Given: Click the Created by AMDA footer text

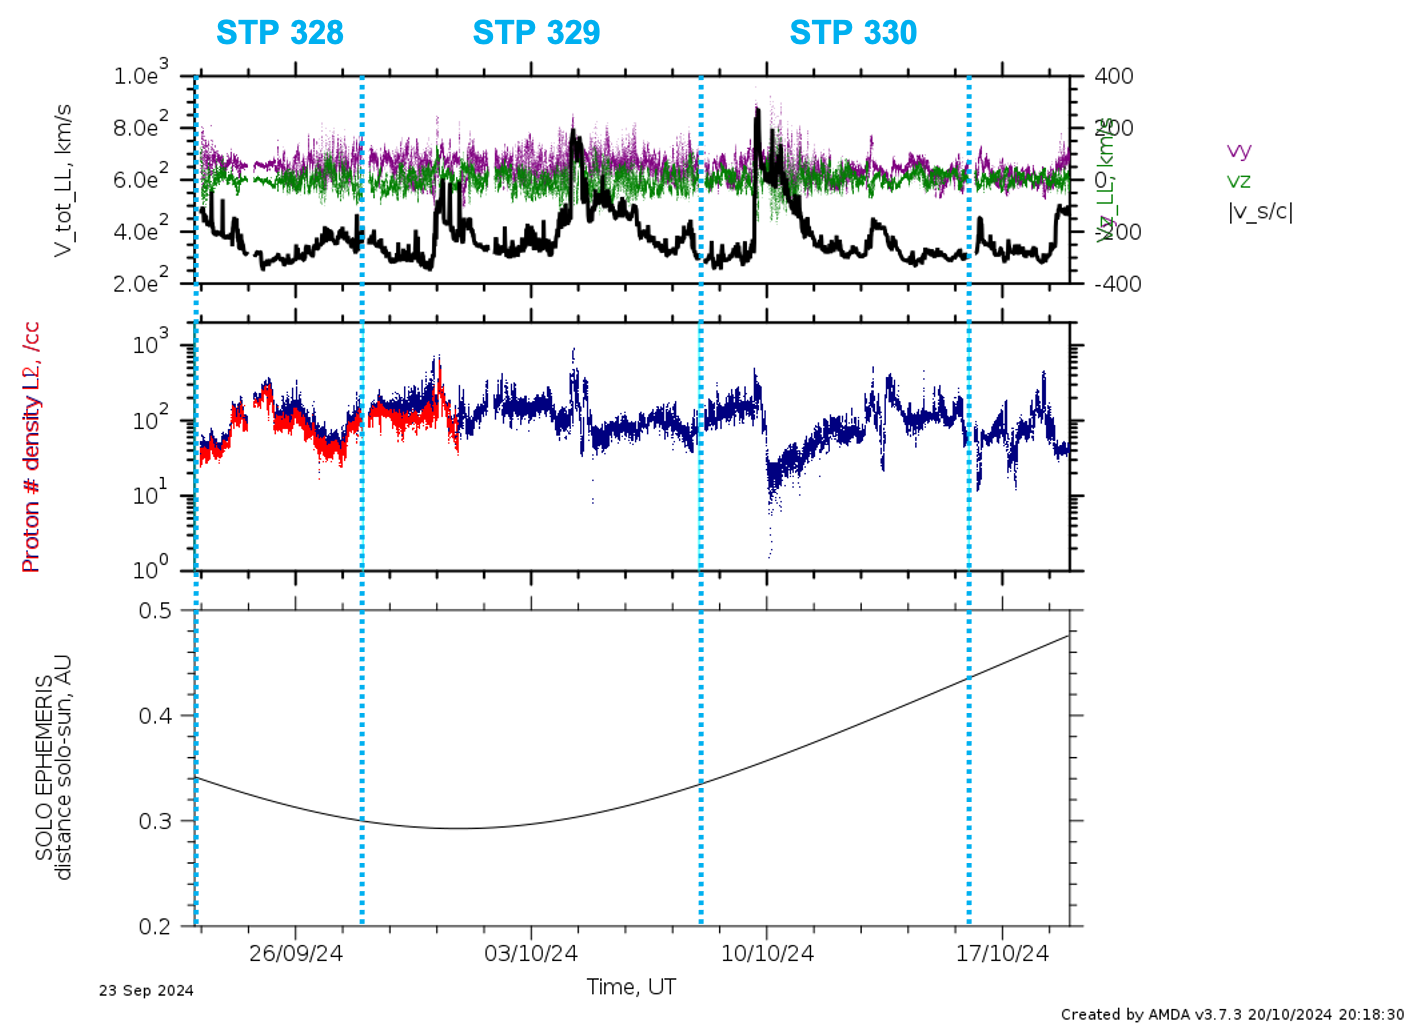Looking at the screenshot, I should click(1232, 1014).
